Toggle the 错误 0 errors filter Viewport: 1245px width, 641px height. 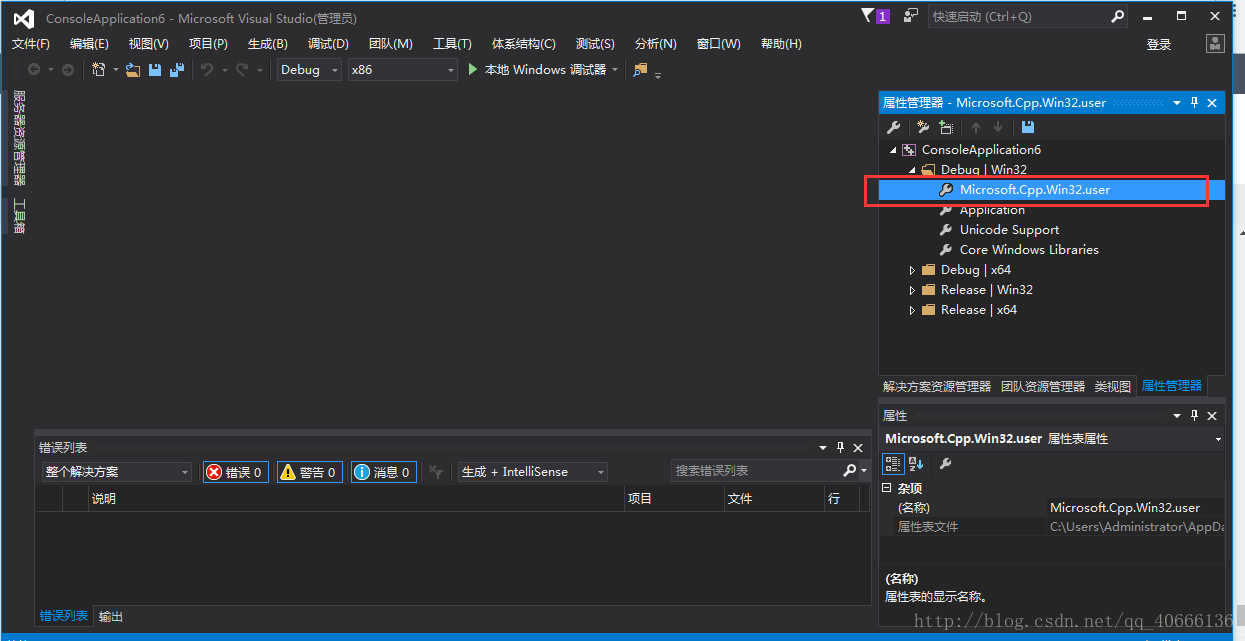[236, 472]
